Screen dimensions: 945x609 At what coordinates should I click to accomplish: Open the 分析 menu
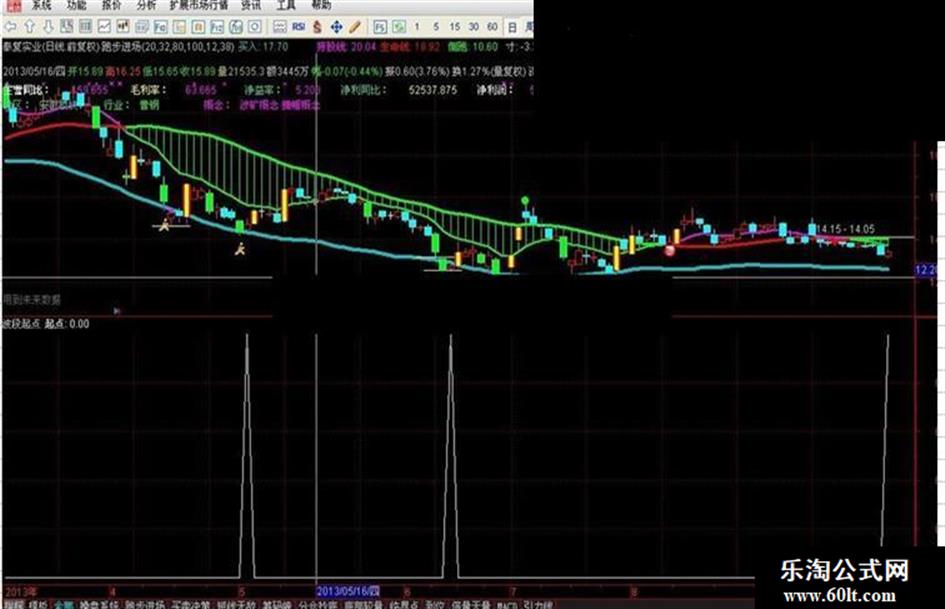[x=146, y=5]
